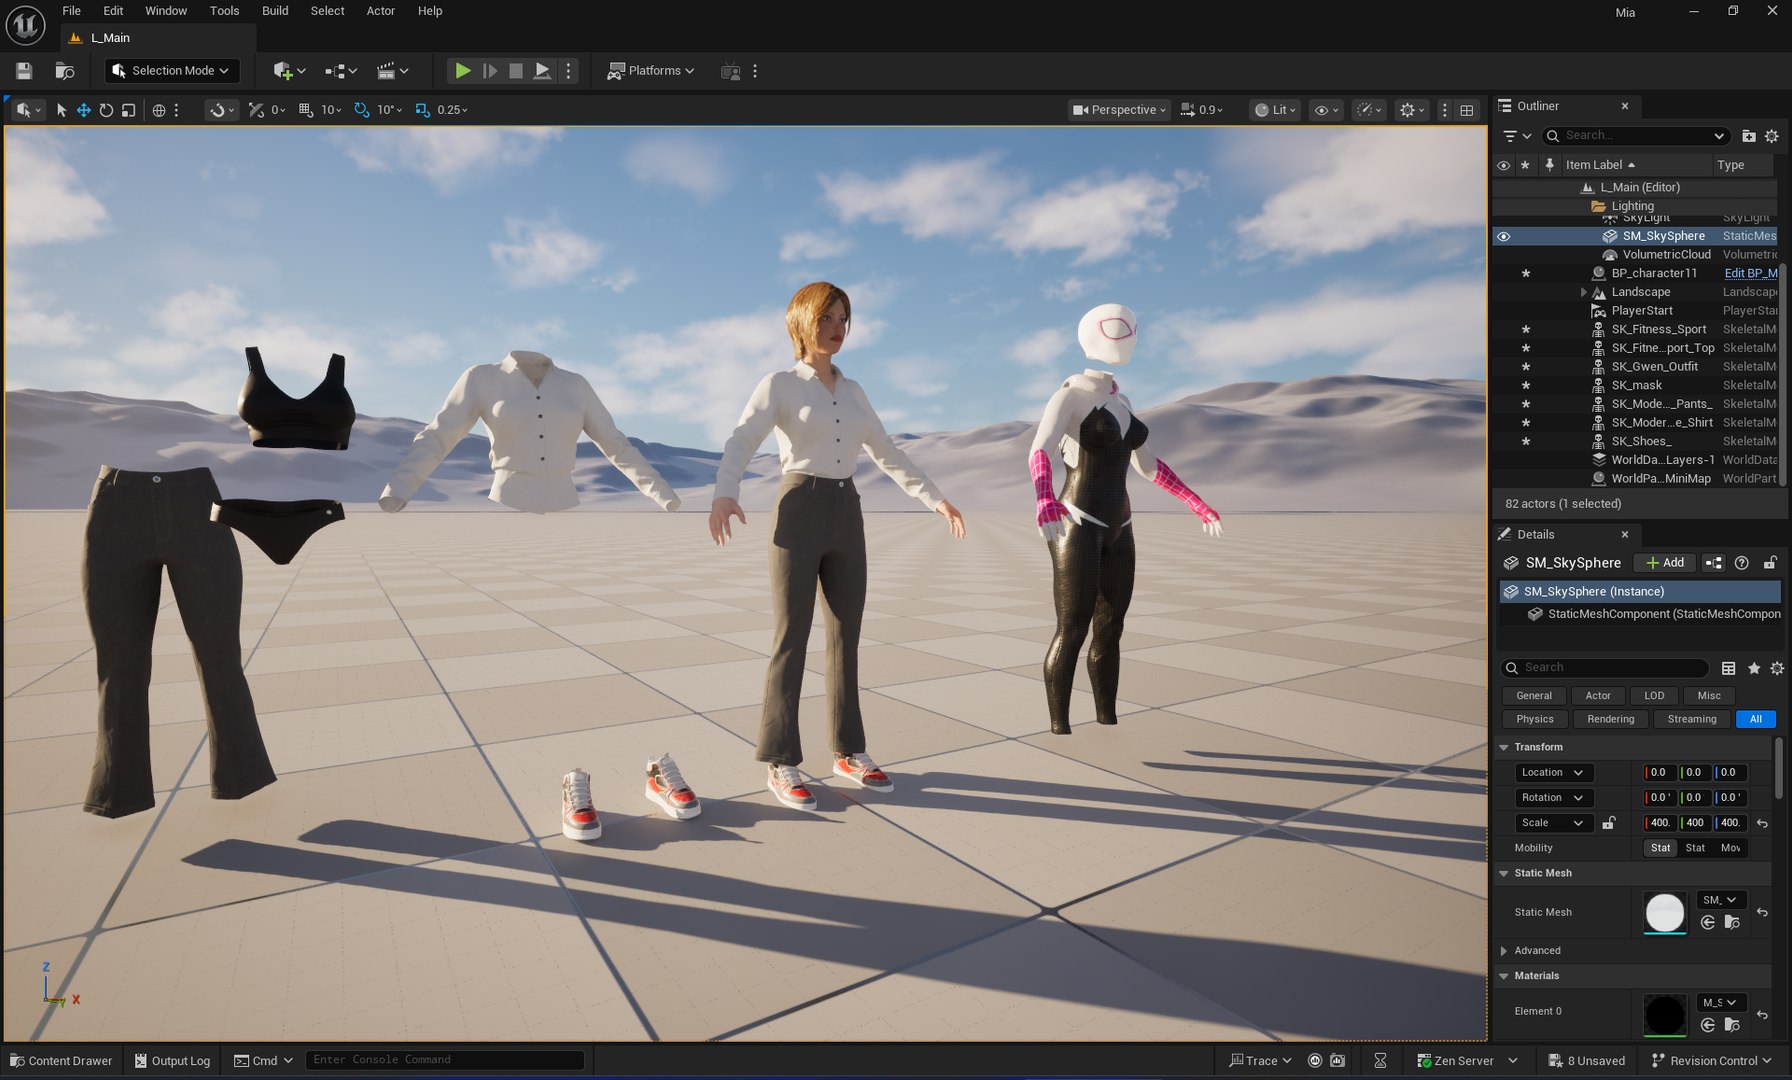The width and height of the screenshot is (1792, 1080).
Task: Collapse the Transform section
Action: [1503, 747]
